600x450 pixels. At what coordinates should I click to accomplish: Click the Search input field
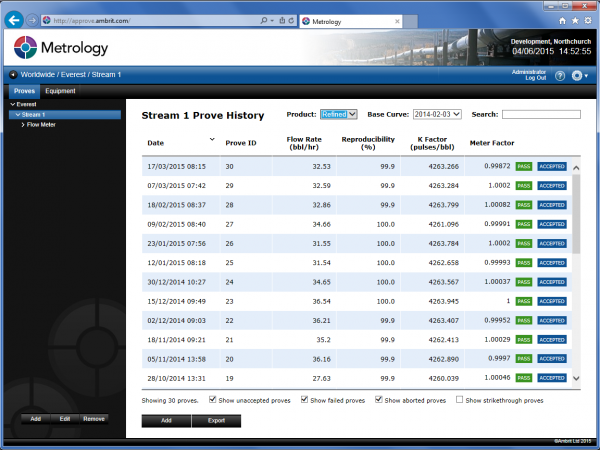click(541, 114)
